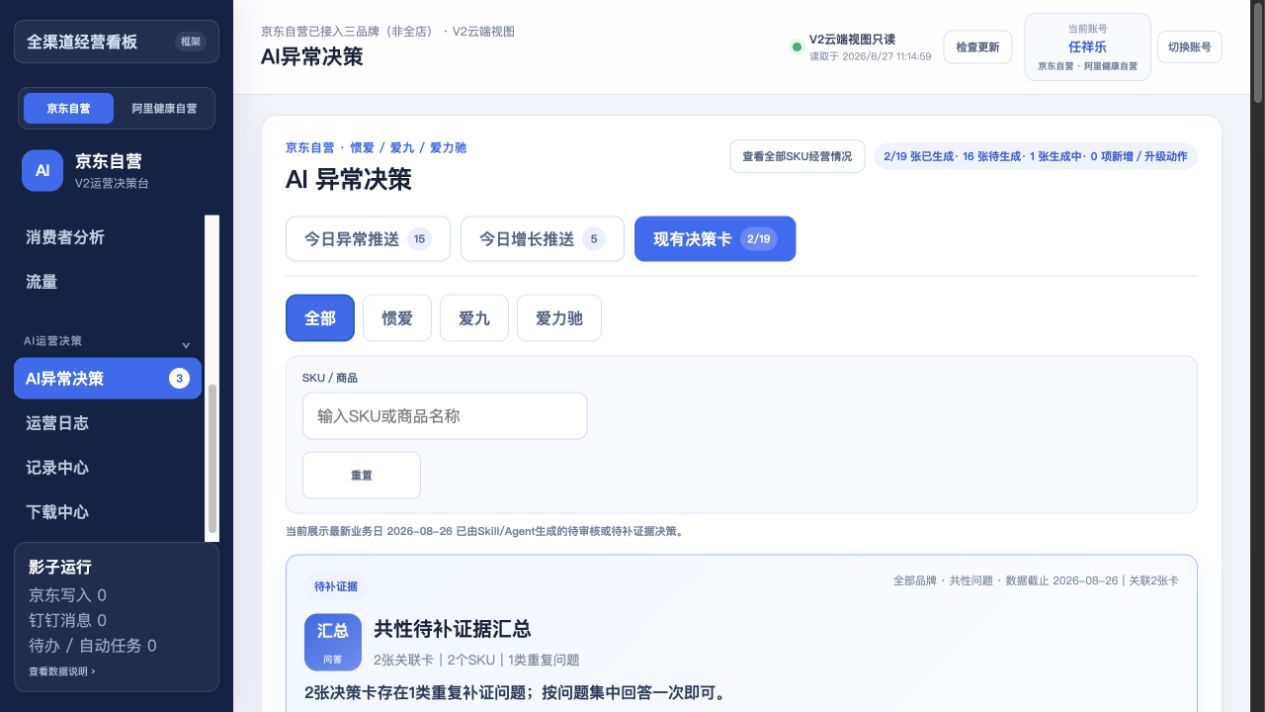Click the 全渠道经营看板 header

point(116,42)
